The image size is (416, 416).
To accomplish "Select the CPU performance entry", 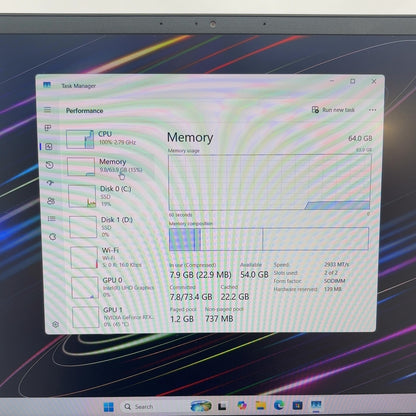I will [x=109, y=139].
